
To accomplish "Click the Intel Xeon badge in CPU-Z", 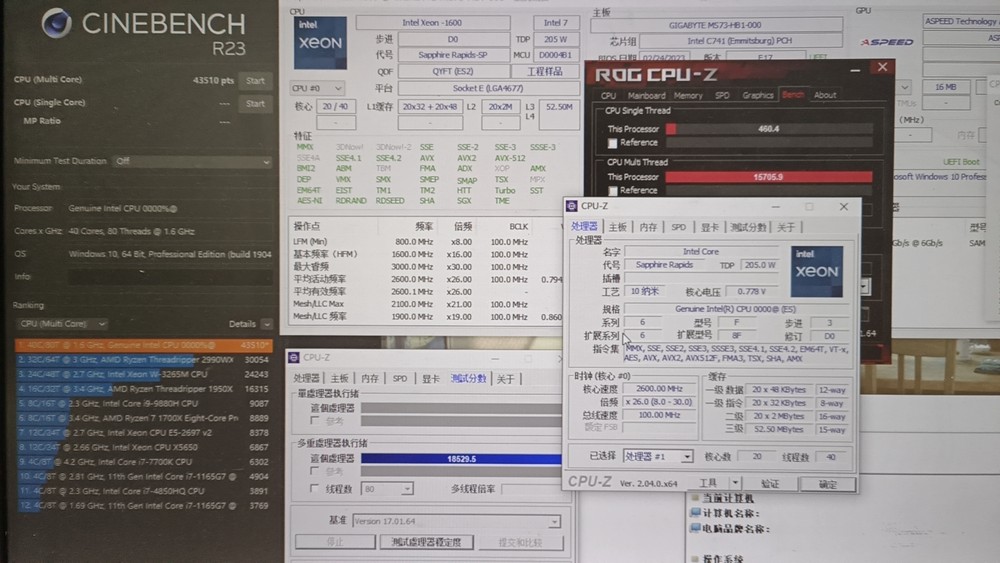I will click(816, 272).
